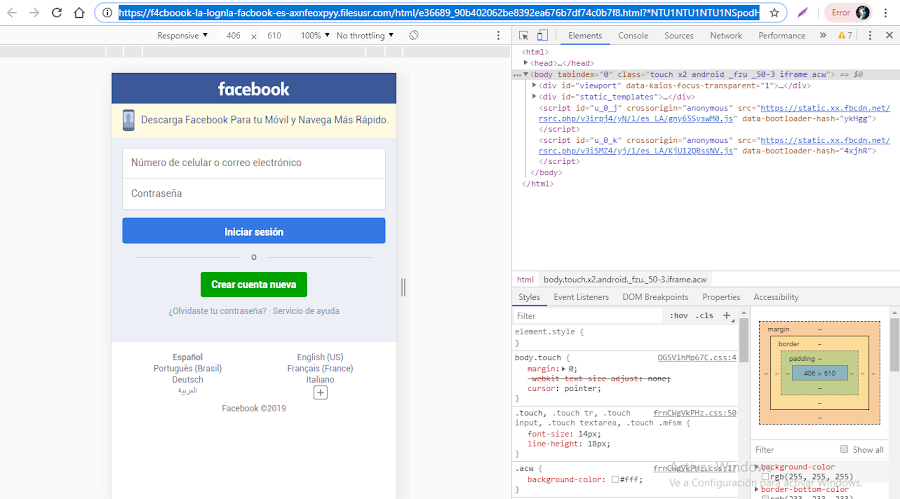Screen dimensions: 900x499
Task: Open the Network tab
Action: click(x=726, y=35)
